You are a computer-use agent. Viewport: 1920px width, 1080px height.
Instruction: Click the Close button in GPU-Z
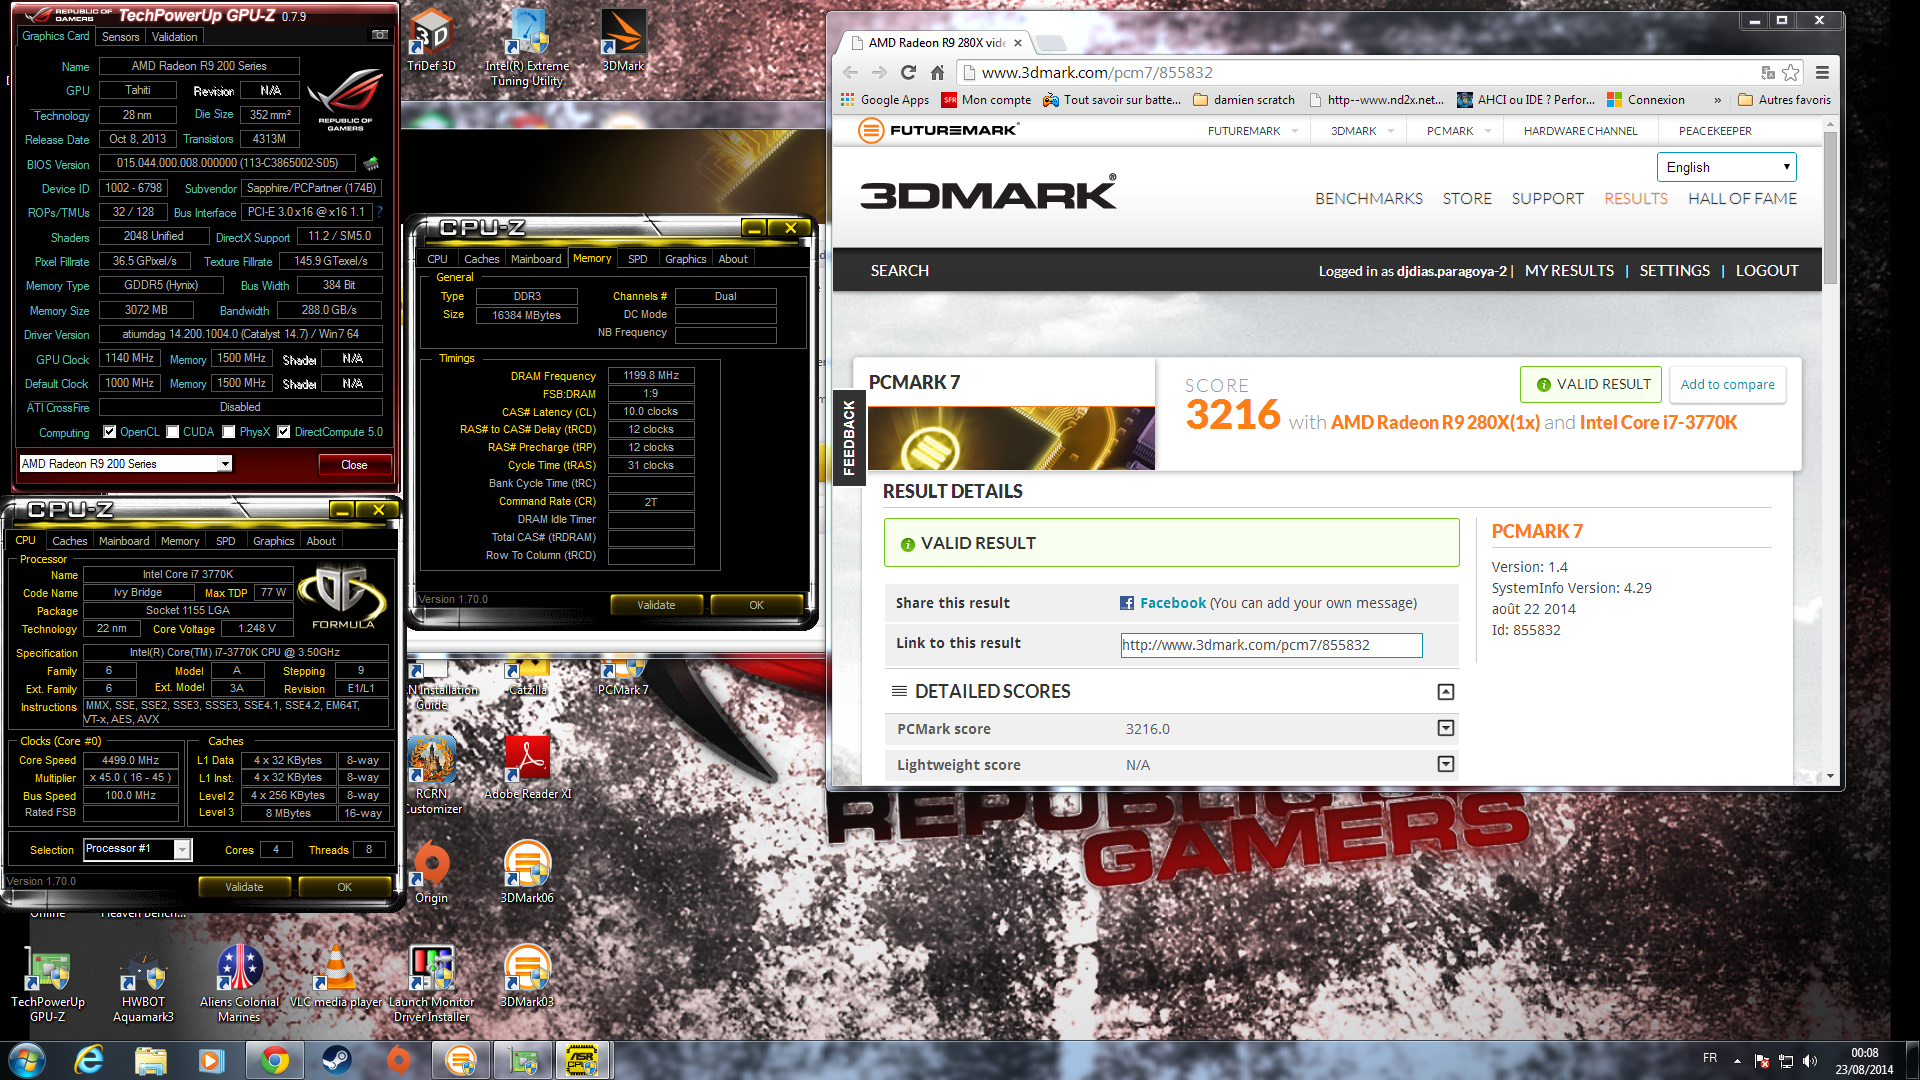[x=354, y=465]
